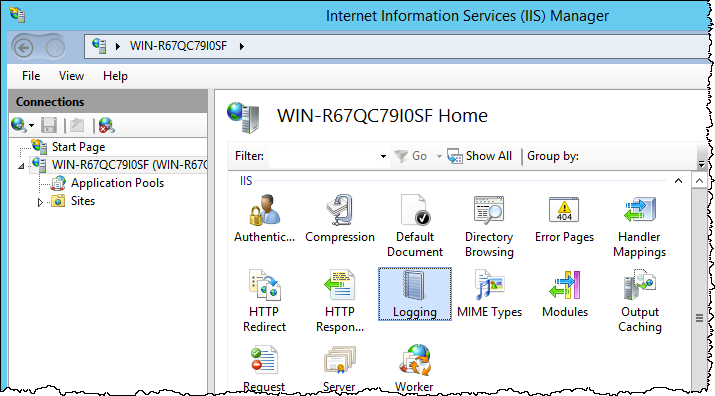Open the Worker Processes feature
Screen dimensions: 715x396
click(414, 369)
